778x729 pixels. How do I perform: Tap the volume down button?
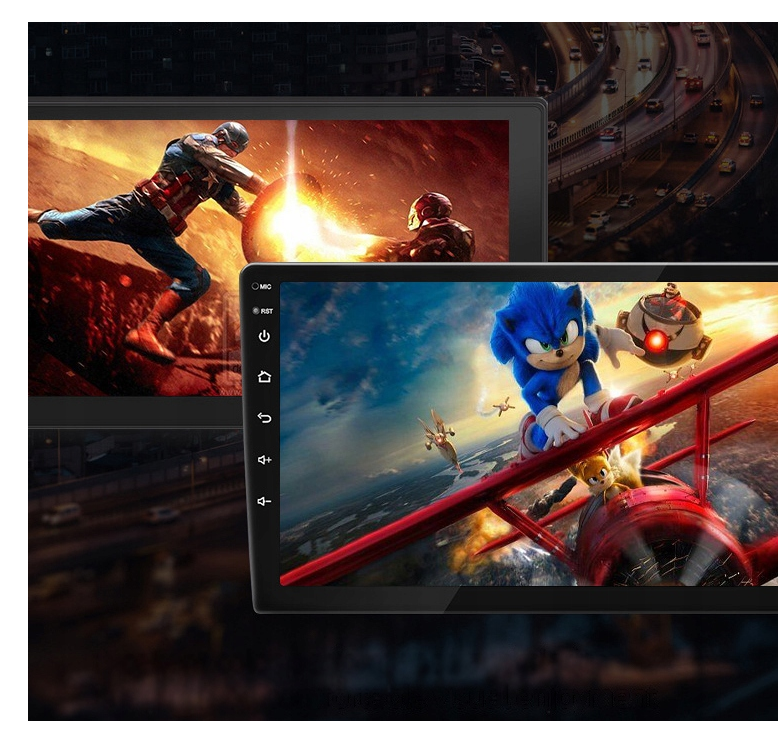pos(264,501)
